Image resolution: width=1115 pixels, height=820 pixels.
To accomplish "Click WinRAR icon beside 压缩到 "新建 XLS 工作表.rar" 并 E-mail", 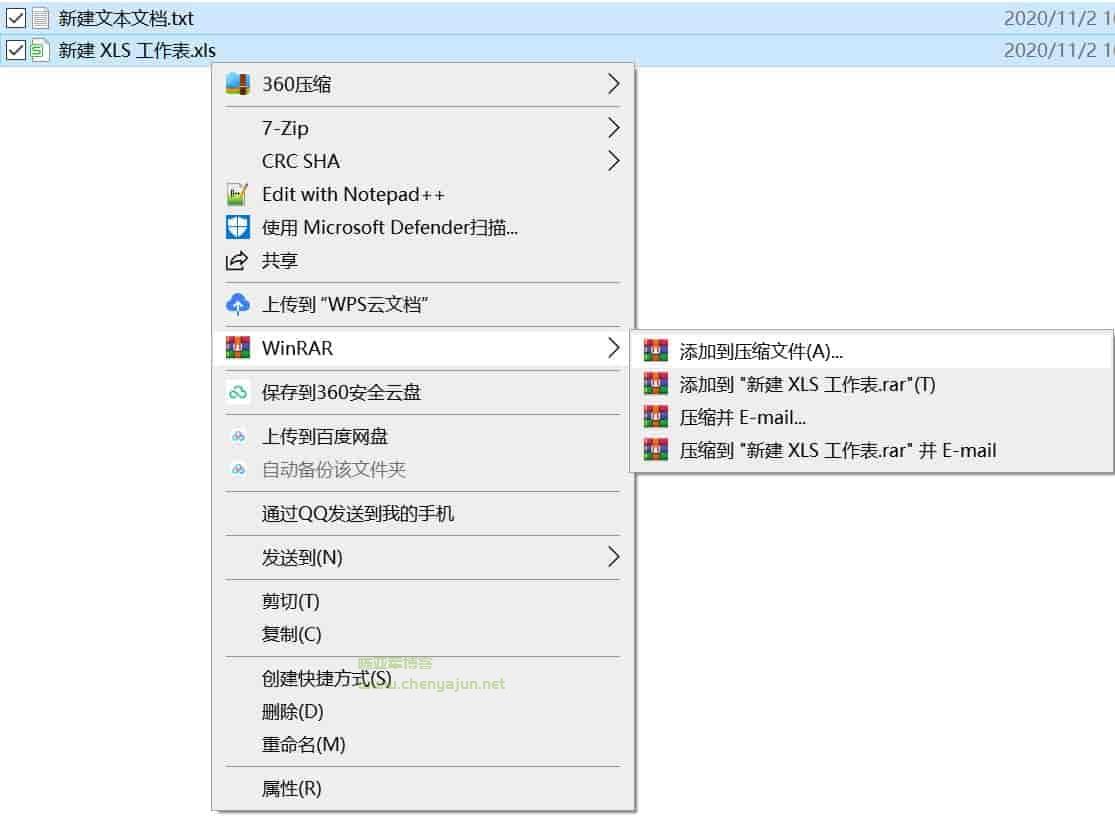I will click(656, 450).
